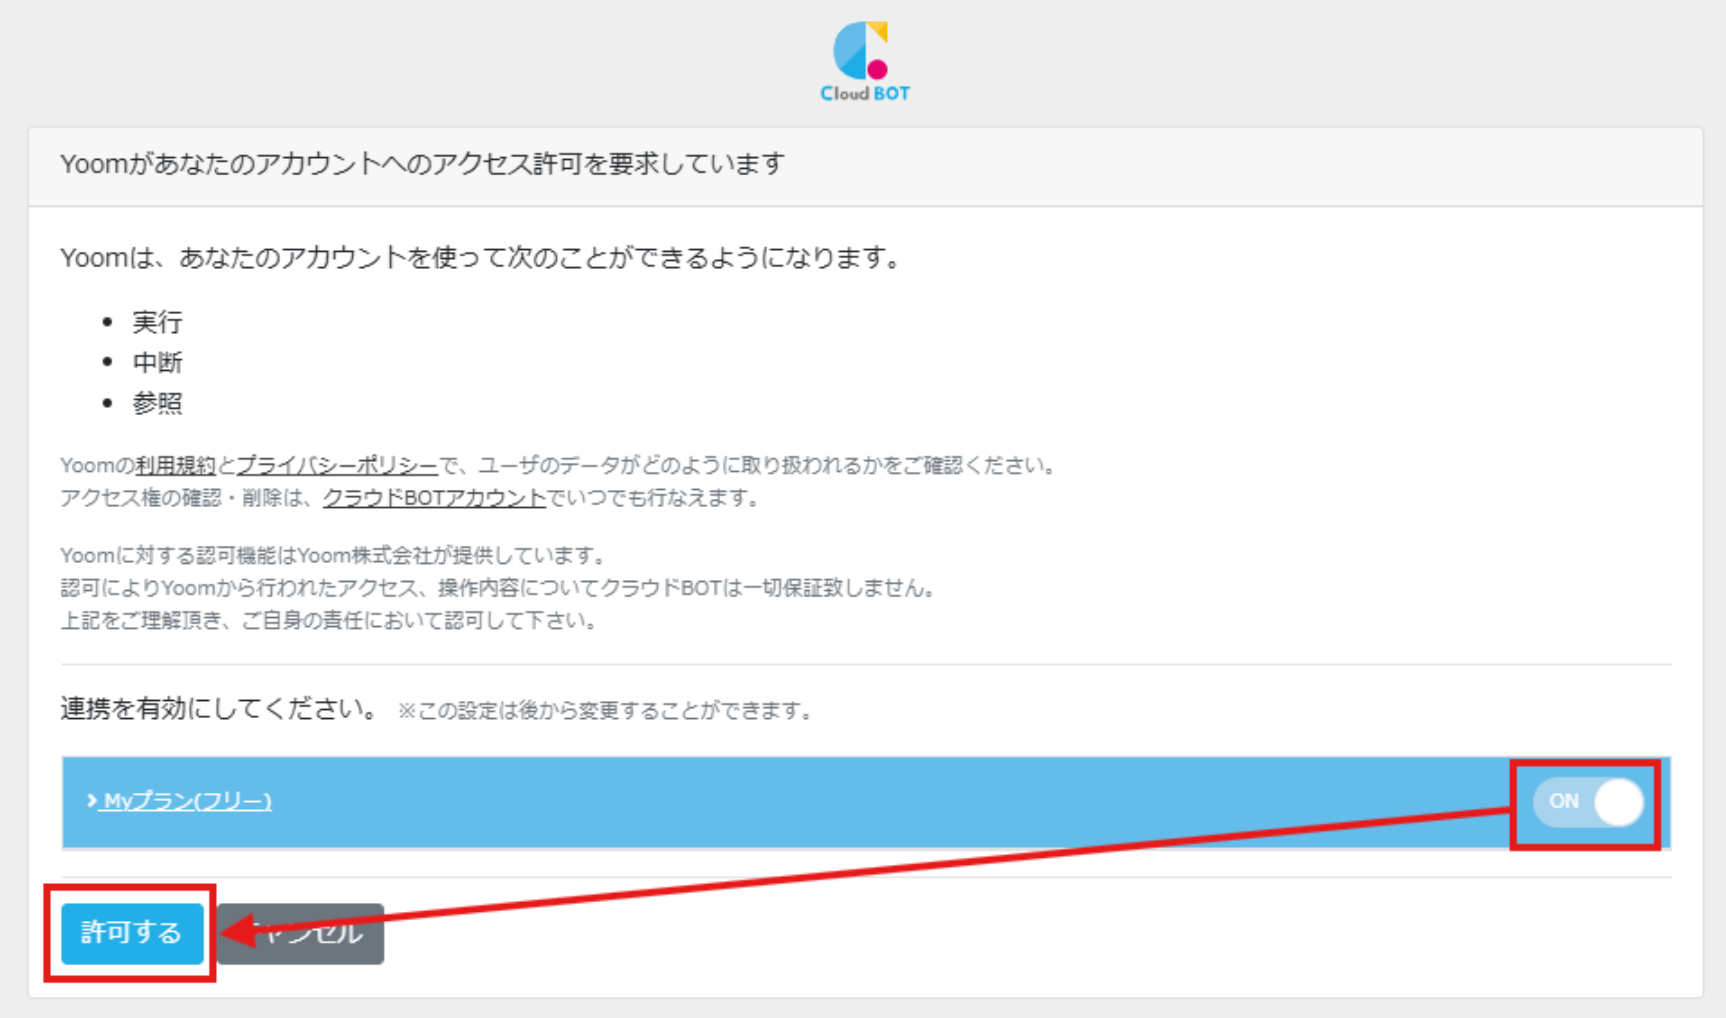Viewport: 1726px width, 1018px height.
Task: Click the line Yoomに対する認可機能はYoom株式会社が提供しています。
Action: tap(333, 556)
